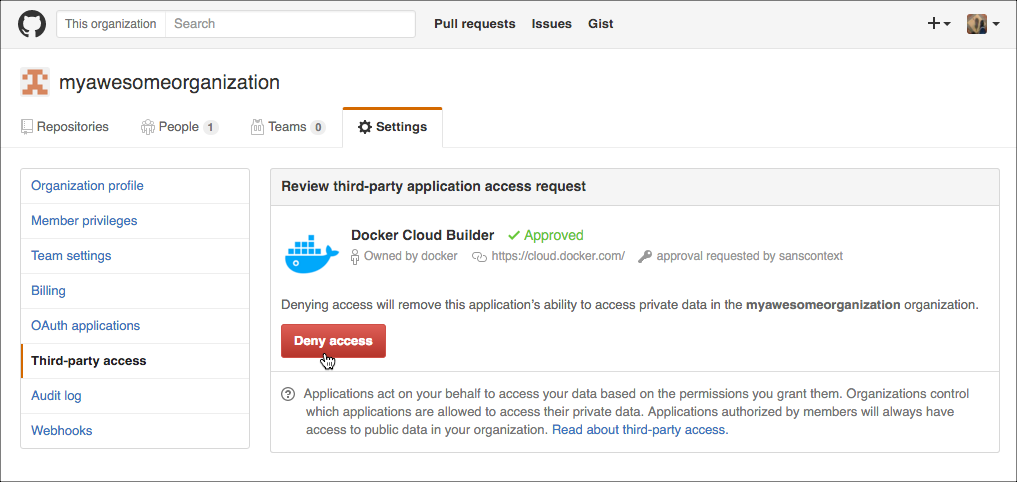Open the Audit log page
Screen dimensions: 1017x482
click(56, 396)
